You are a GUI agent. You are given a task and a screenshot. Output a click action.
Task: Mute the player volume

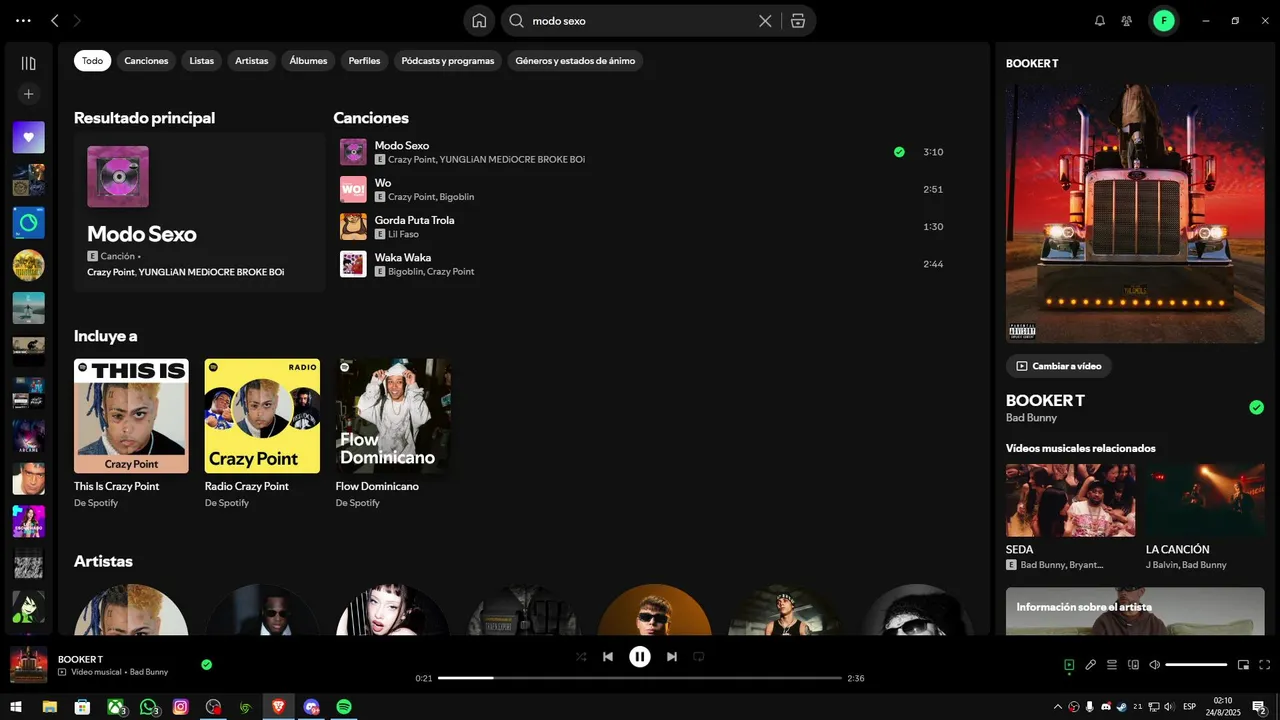[1154, 665]
